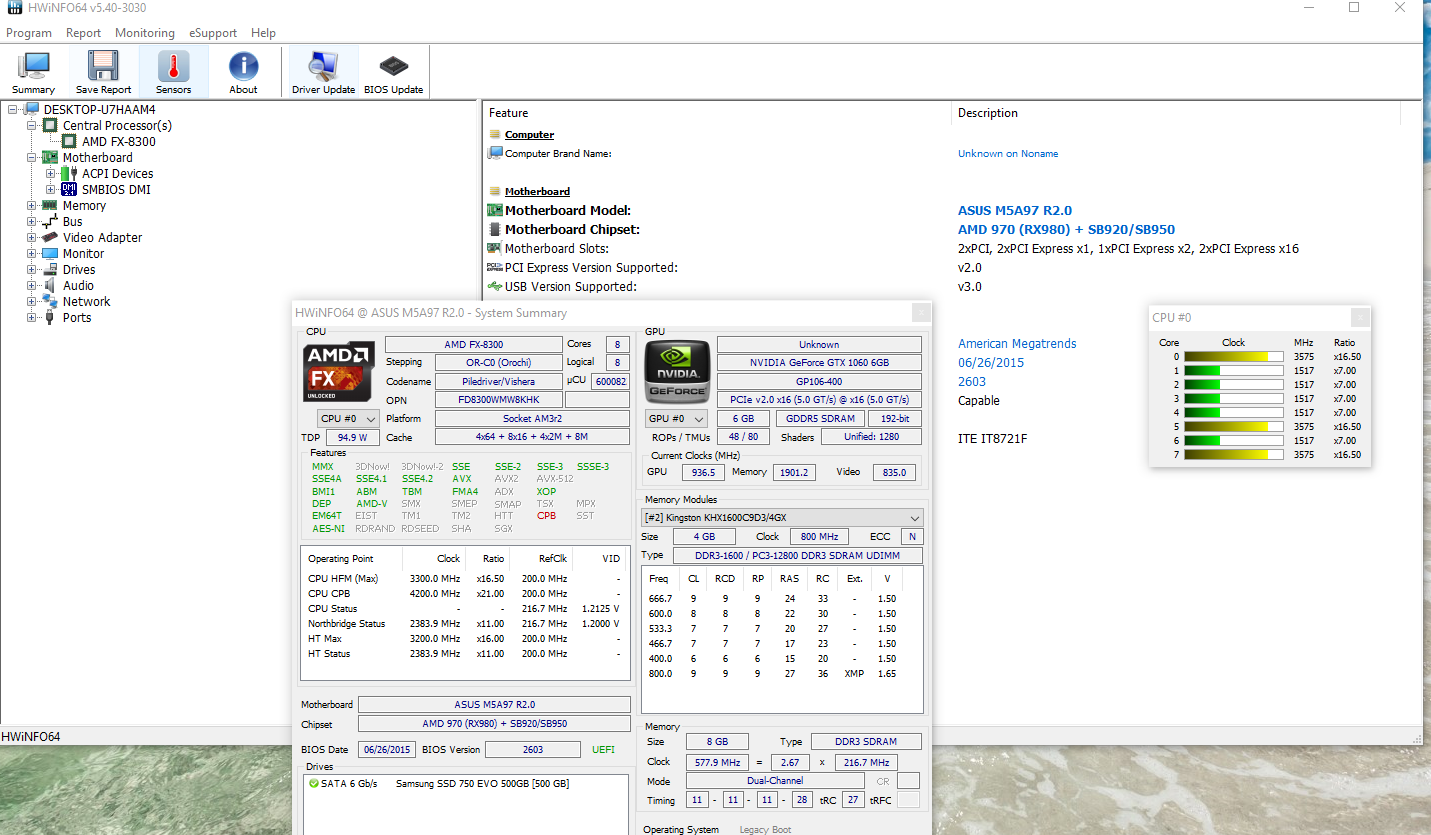Click the AMD FX-8300 CPU name field
Viewport: 1431px width, 835px height.
pos(473,345)
